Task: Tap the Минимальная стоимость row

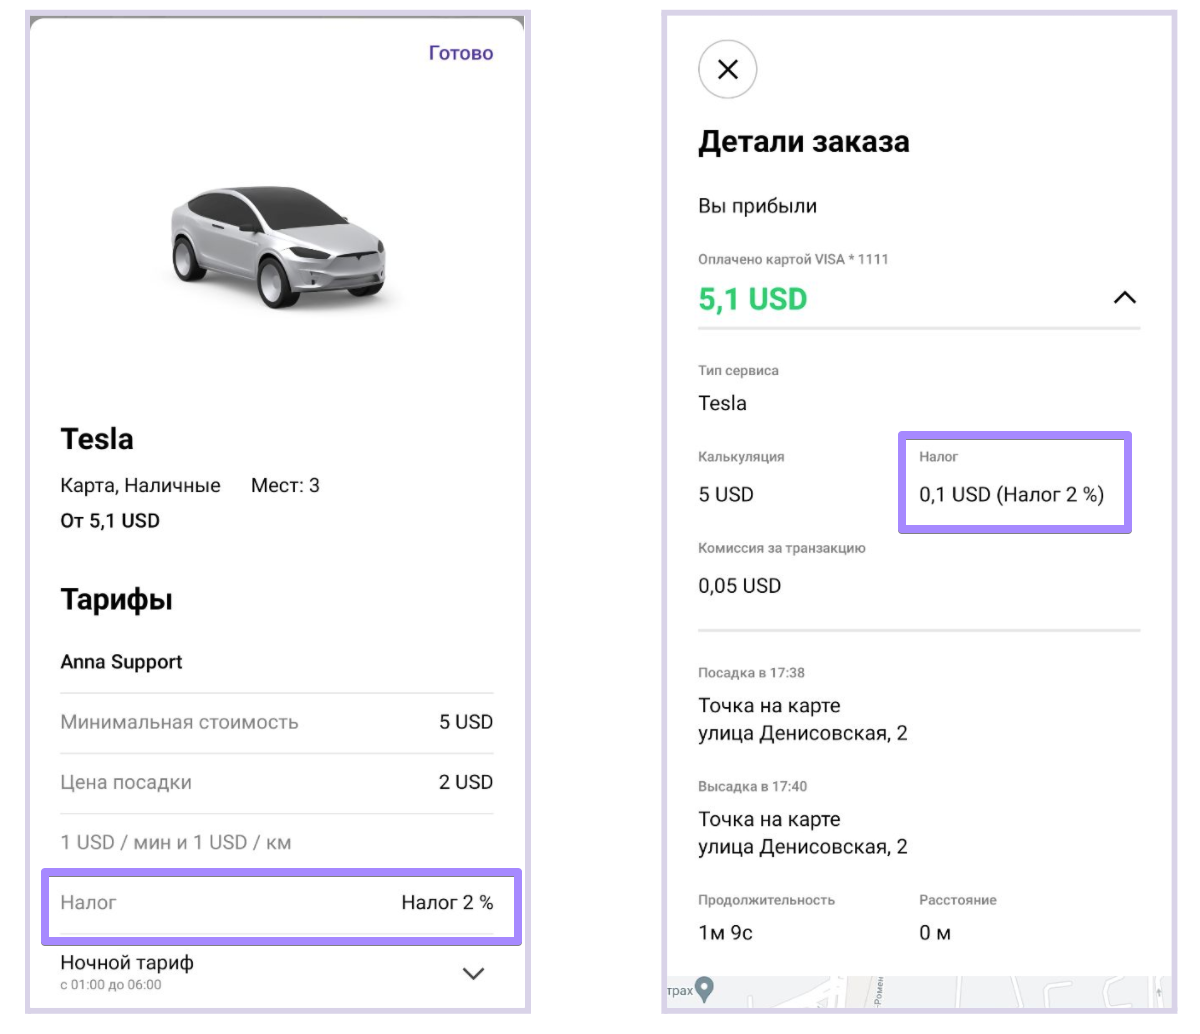Action: pos(277,722)
